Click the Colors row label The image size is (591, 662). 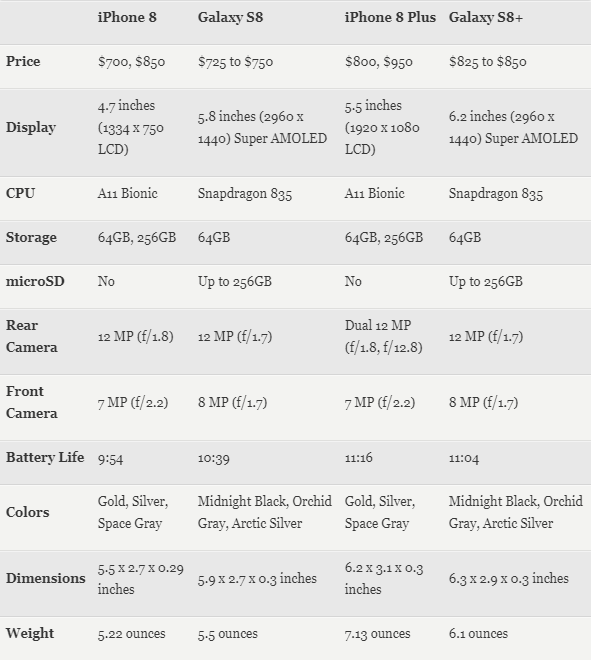[x=27, y=513]
